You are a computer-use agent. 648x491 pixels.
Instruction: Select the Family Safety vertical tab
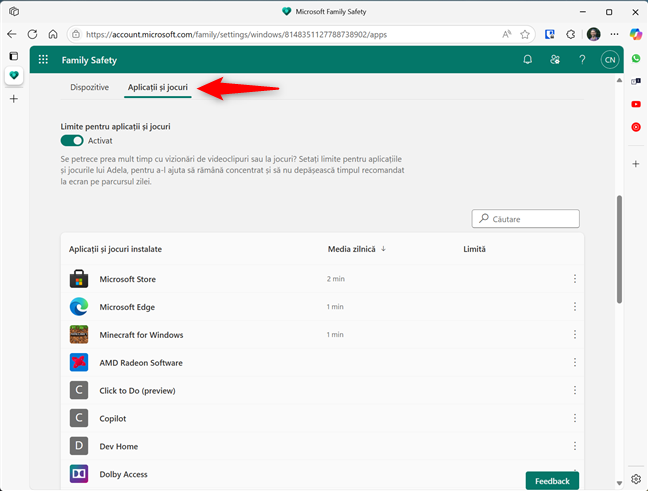pyautogui.click(x=14, y=76)
